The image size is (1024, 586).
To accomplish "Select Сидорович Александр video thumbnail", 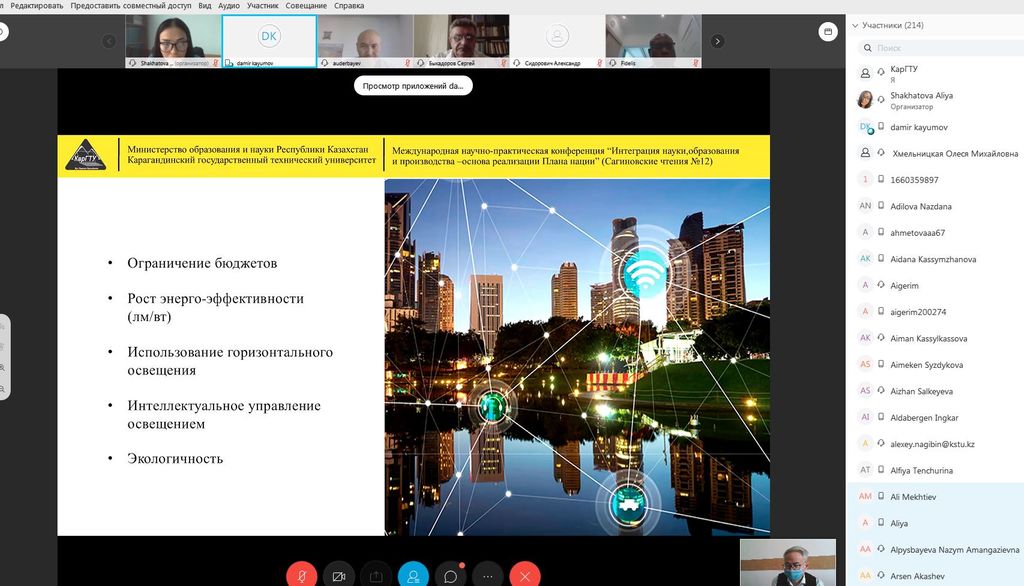I will click(557, 41).
